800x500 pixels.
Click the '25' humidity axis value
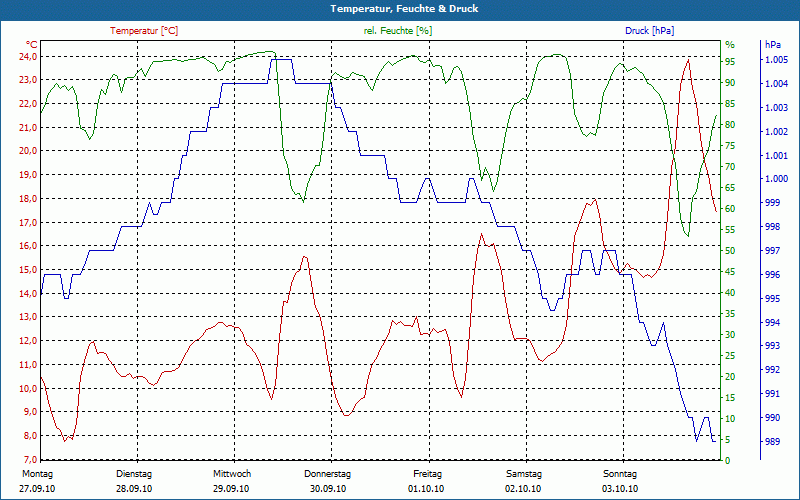pyautogui.click(x=731, y=356)
